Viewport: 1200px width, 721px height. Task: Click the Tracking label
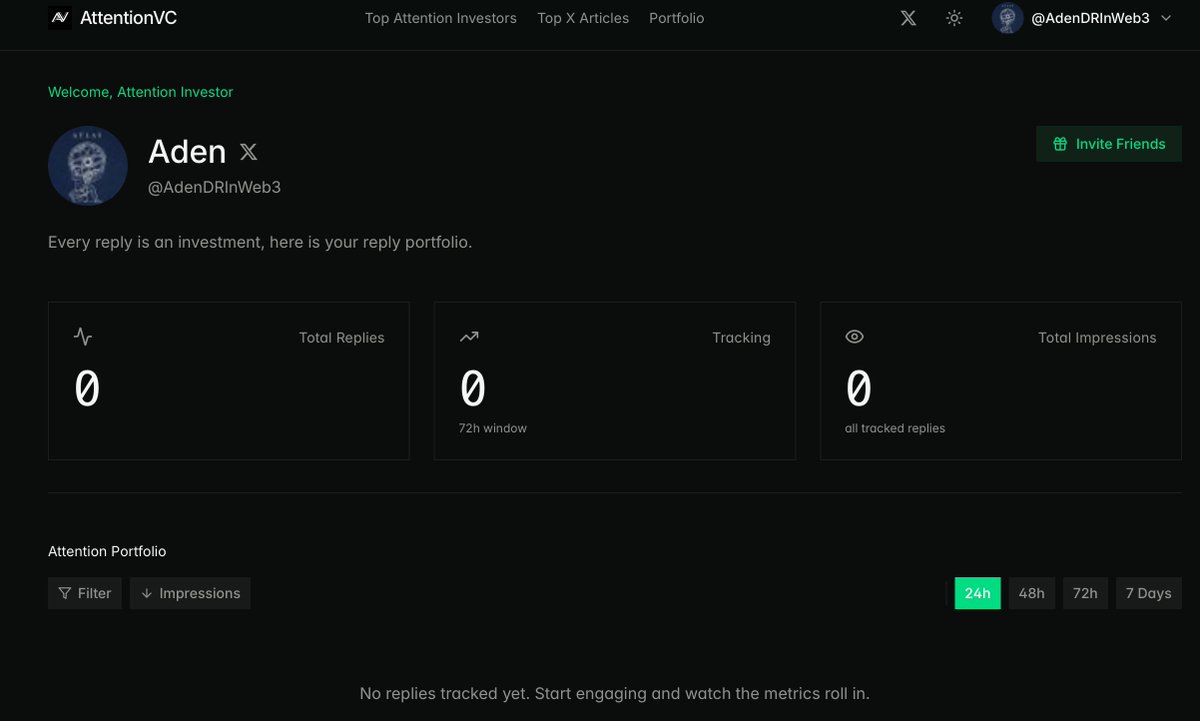pos(741,338)
